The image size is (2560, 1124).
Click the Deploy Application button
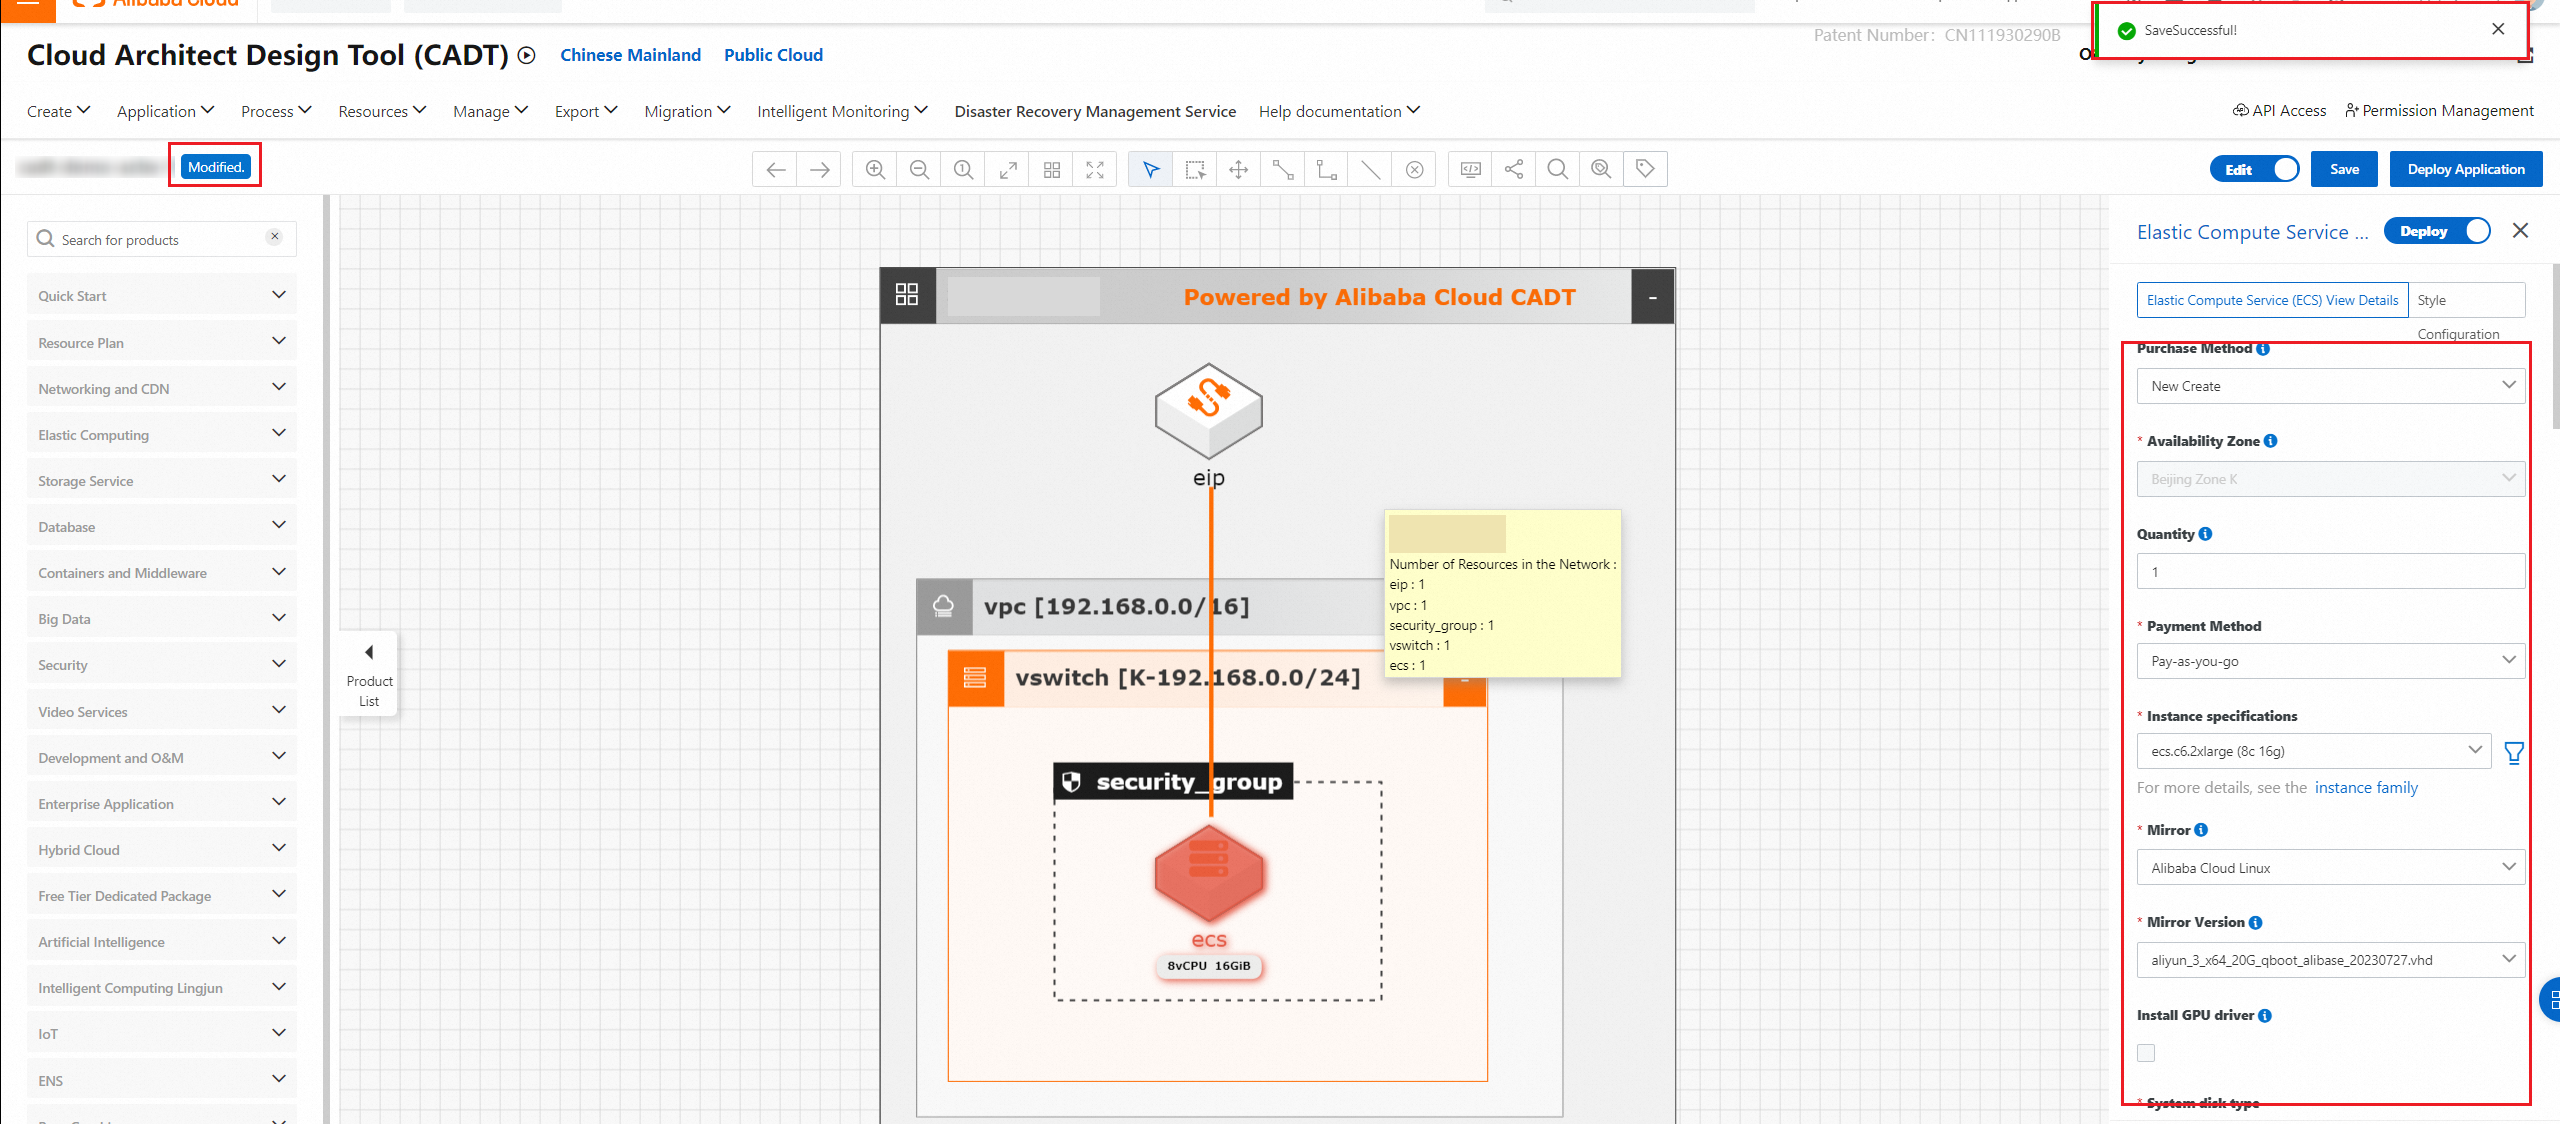(x=2465, y=170)
